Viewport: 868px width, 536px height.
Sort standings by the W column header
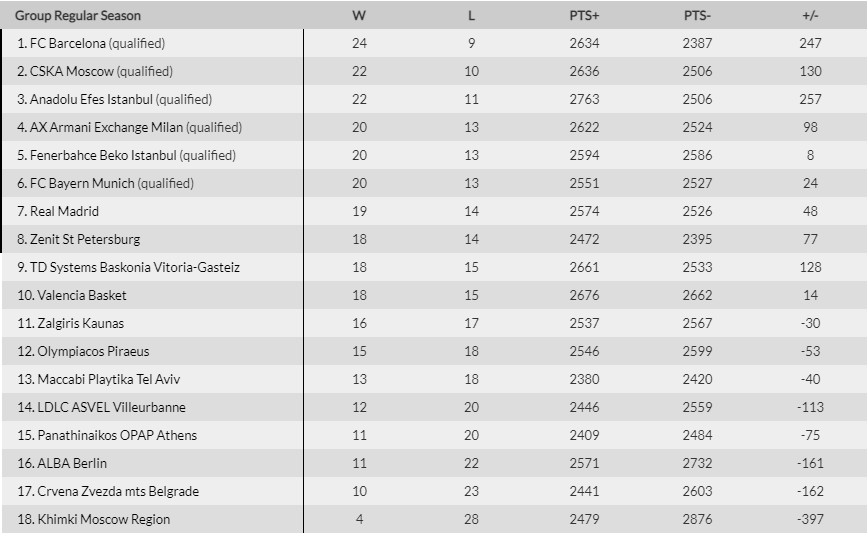coord(359,16)
